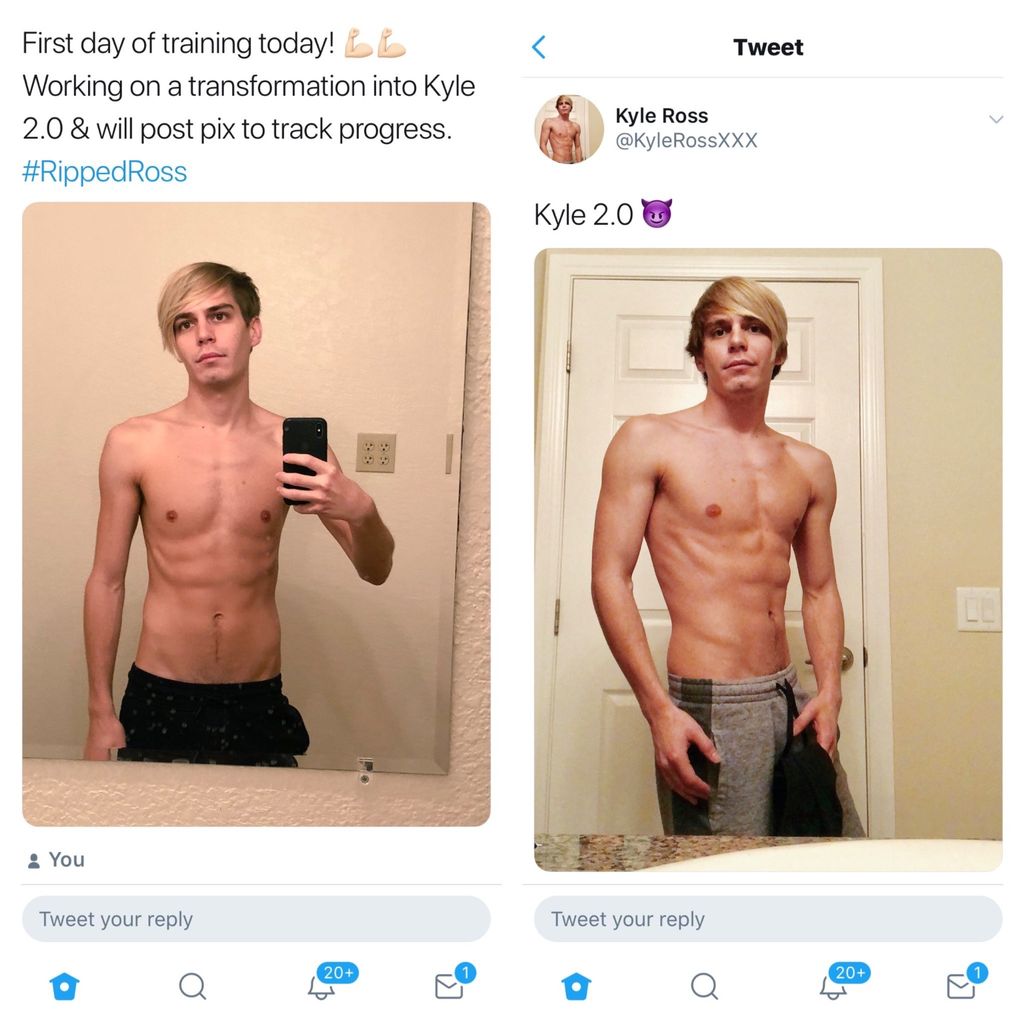
Task: Open Search on the right navigation bar
Action: (705, 985)
